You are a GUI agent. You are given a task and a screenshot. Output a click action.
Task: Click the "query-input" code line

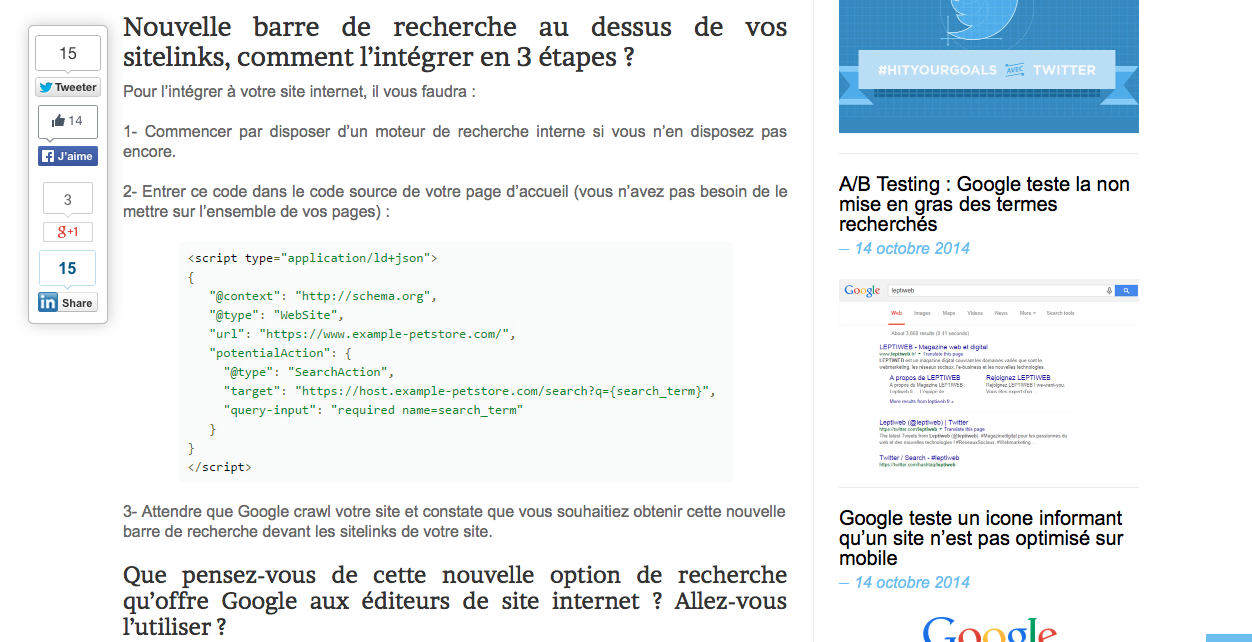(x=373, y=410)
